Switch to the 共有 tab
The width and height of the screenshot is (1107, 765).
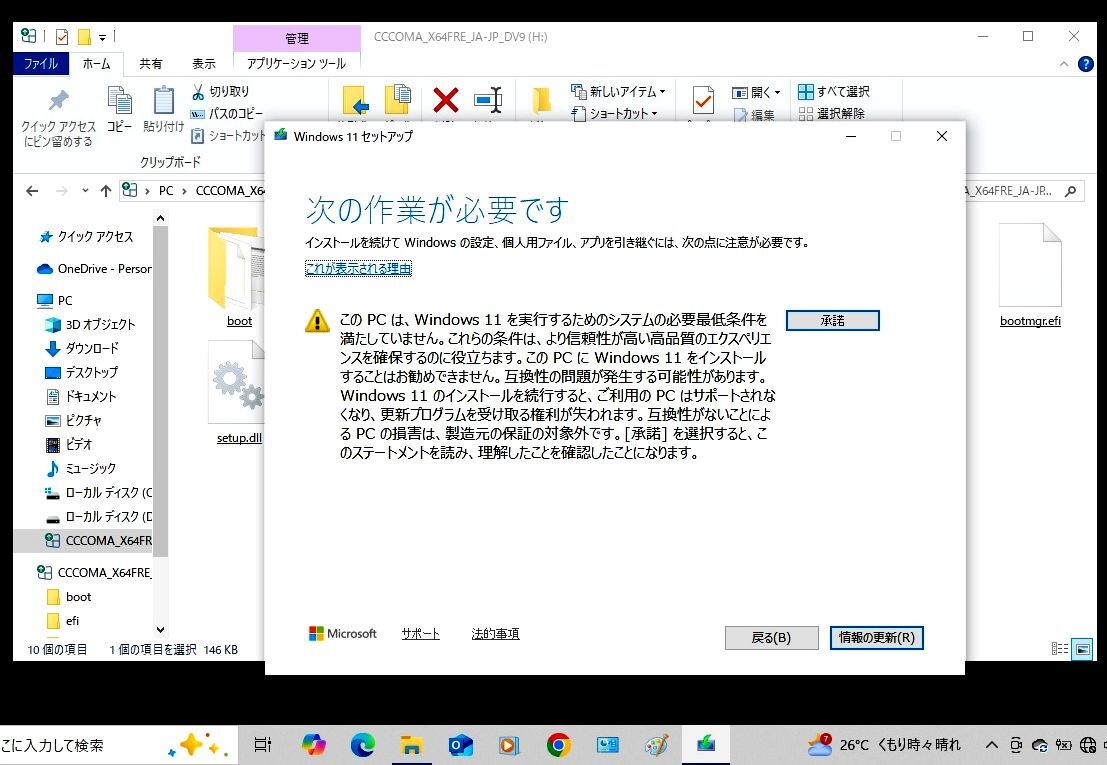[x=150, y=64]
